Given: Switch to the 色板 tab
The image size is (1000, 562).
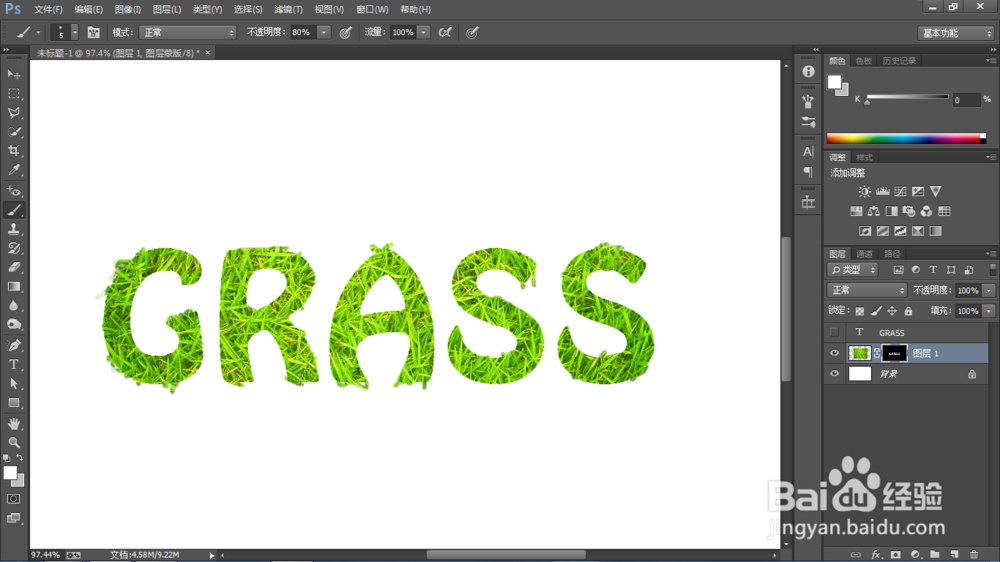Looking at the screenshot, I should click(864, 61).
